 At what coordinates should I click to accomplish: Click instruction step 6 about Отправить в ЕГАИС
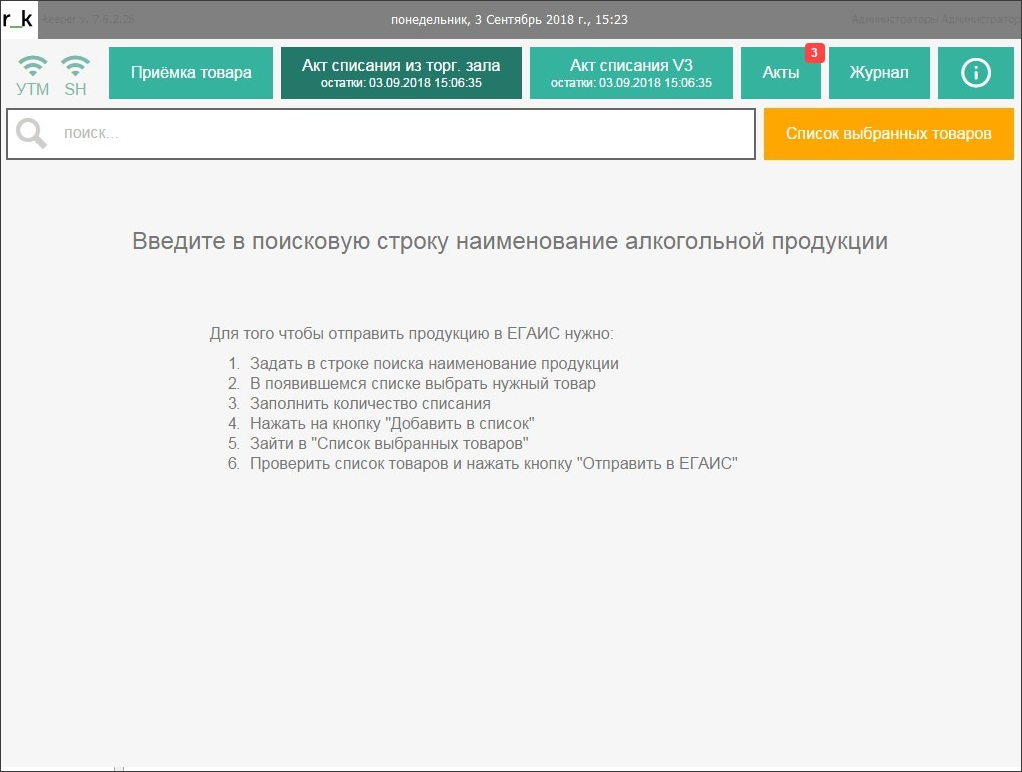[x=493, y=463]
